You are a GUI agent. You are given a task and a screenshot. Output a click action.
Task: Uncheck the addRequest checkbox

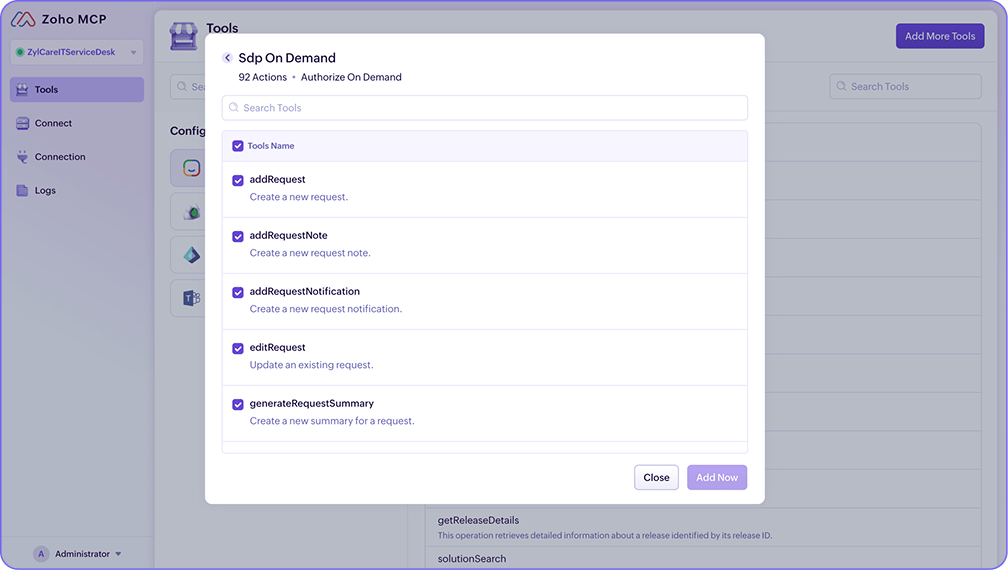click(x=238, y=181)
